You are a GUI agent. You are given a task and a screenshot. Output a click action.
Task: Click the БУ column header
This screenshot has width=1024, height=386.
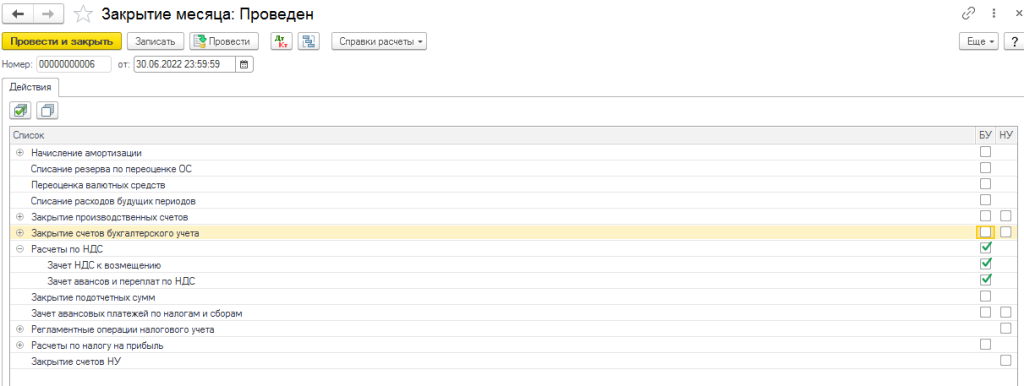[985, 136]
